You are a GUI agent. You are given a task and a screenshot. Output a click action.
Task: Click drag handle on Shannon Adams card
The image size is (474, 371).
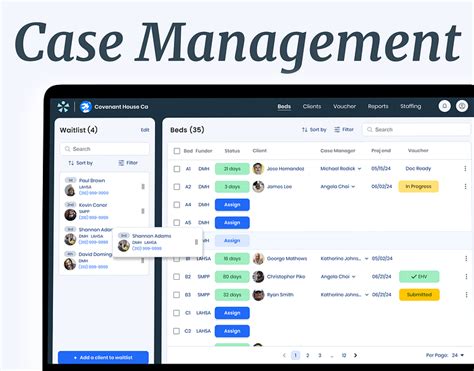[196, 242]
